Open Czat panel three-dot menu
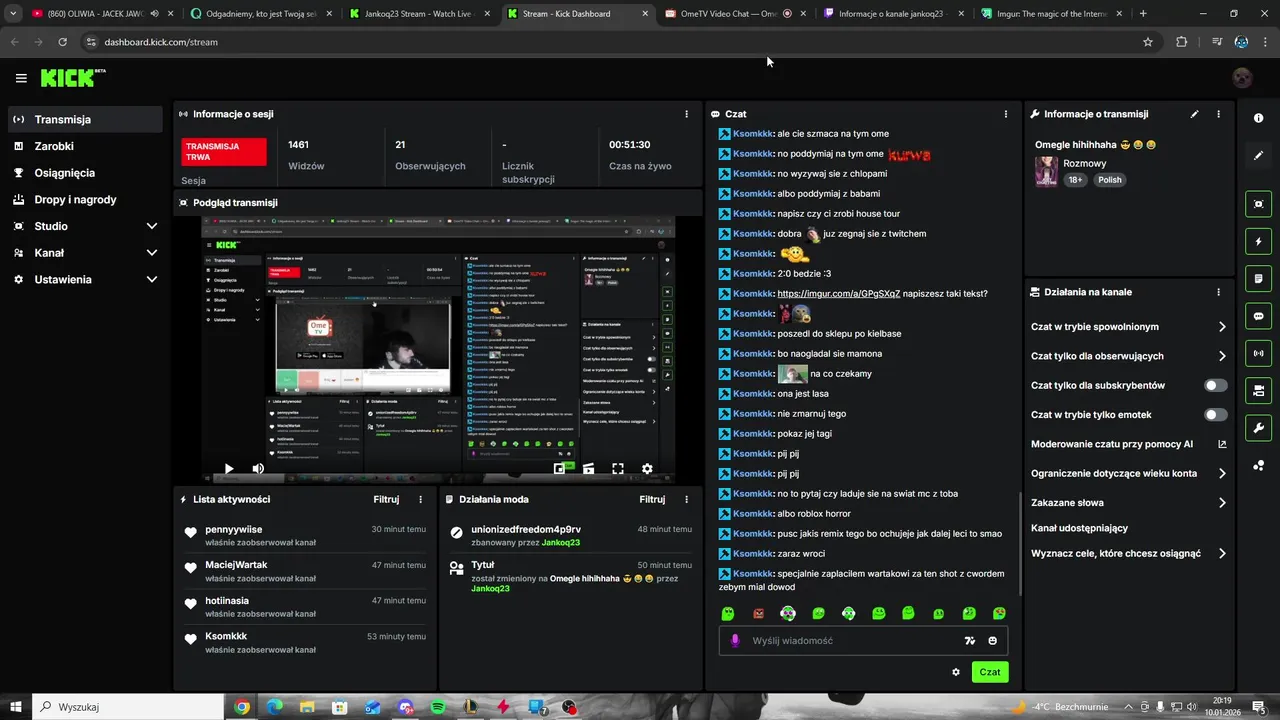Image resolution: width=1280 pixels, height=720 pixels. click(1005, 114)
